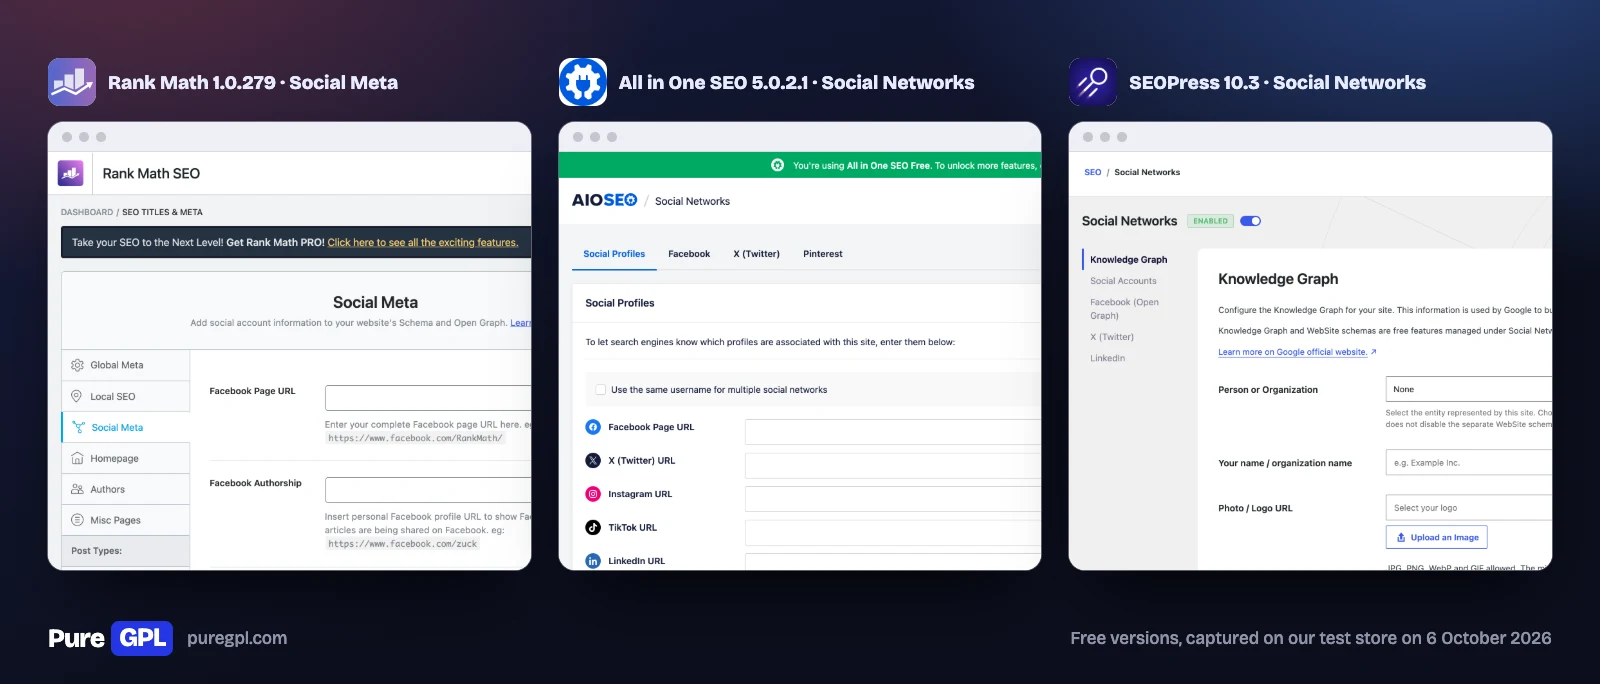Click the Rank Math SEO logo in the plugin header
The width and height of the screenshot is (1600, 684).
(x=70, y=173)
